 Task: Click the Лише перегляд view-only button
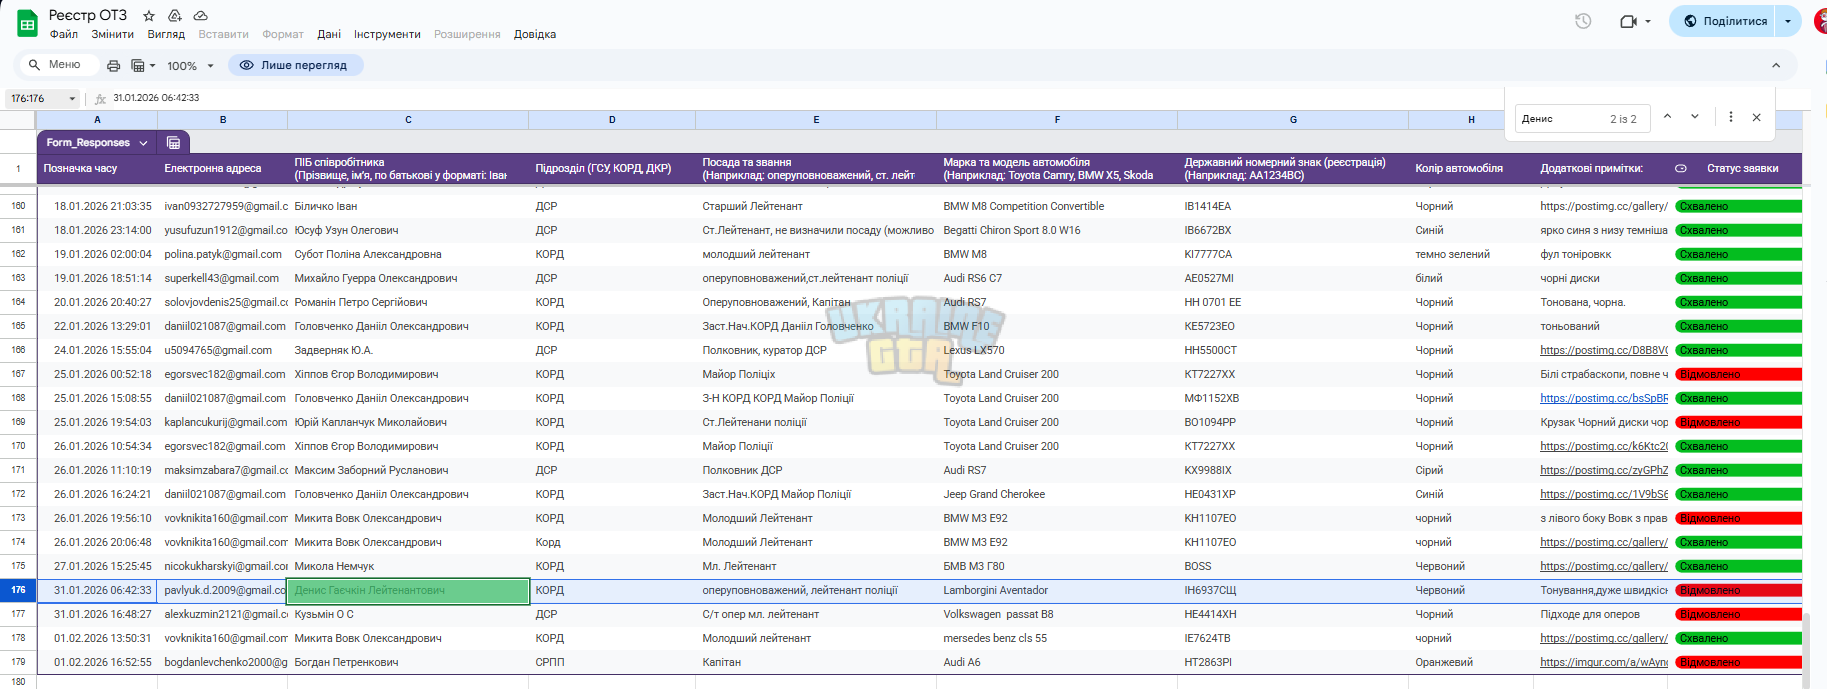[x=295, y=65]
